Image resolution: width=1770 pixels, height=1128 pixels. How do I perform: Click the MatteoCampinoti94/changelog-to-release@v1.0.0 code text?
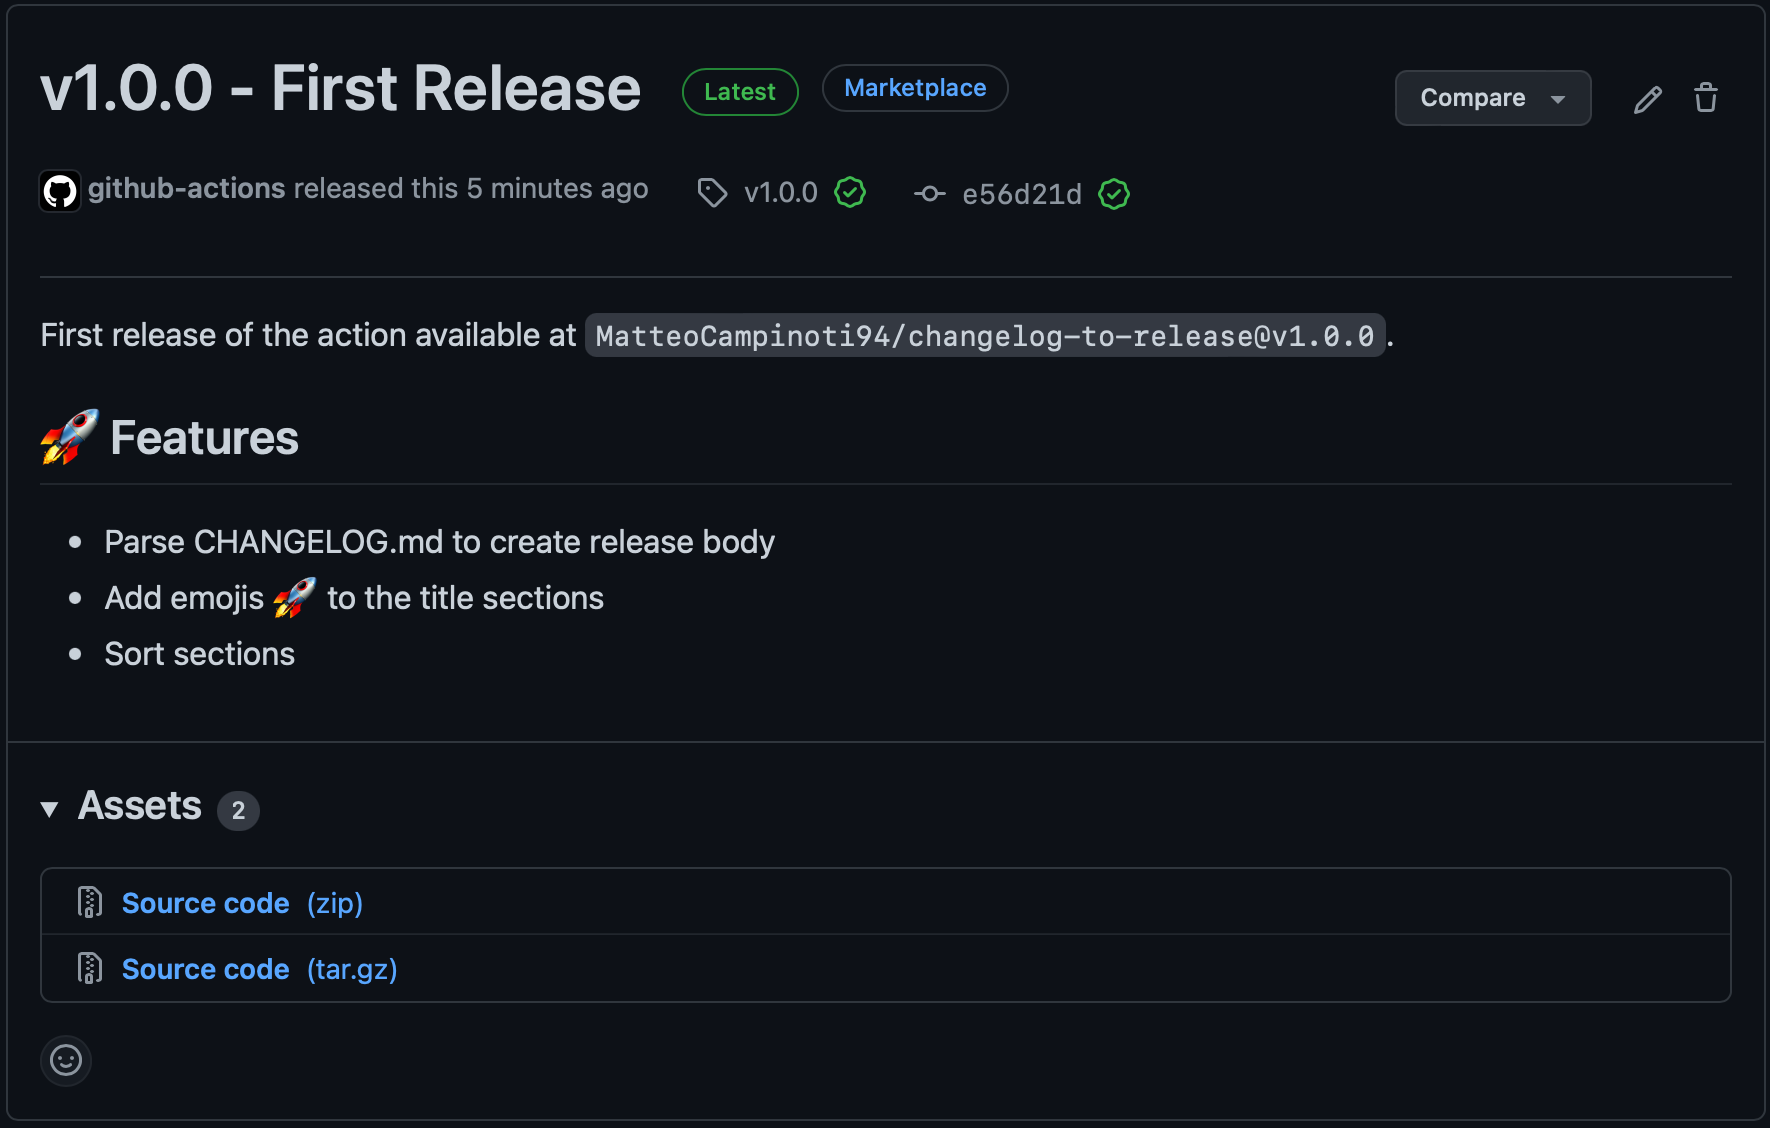pos(985,336)
